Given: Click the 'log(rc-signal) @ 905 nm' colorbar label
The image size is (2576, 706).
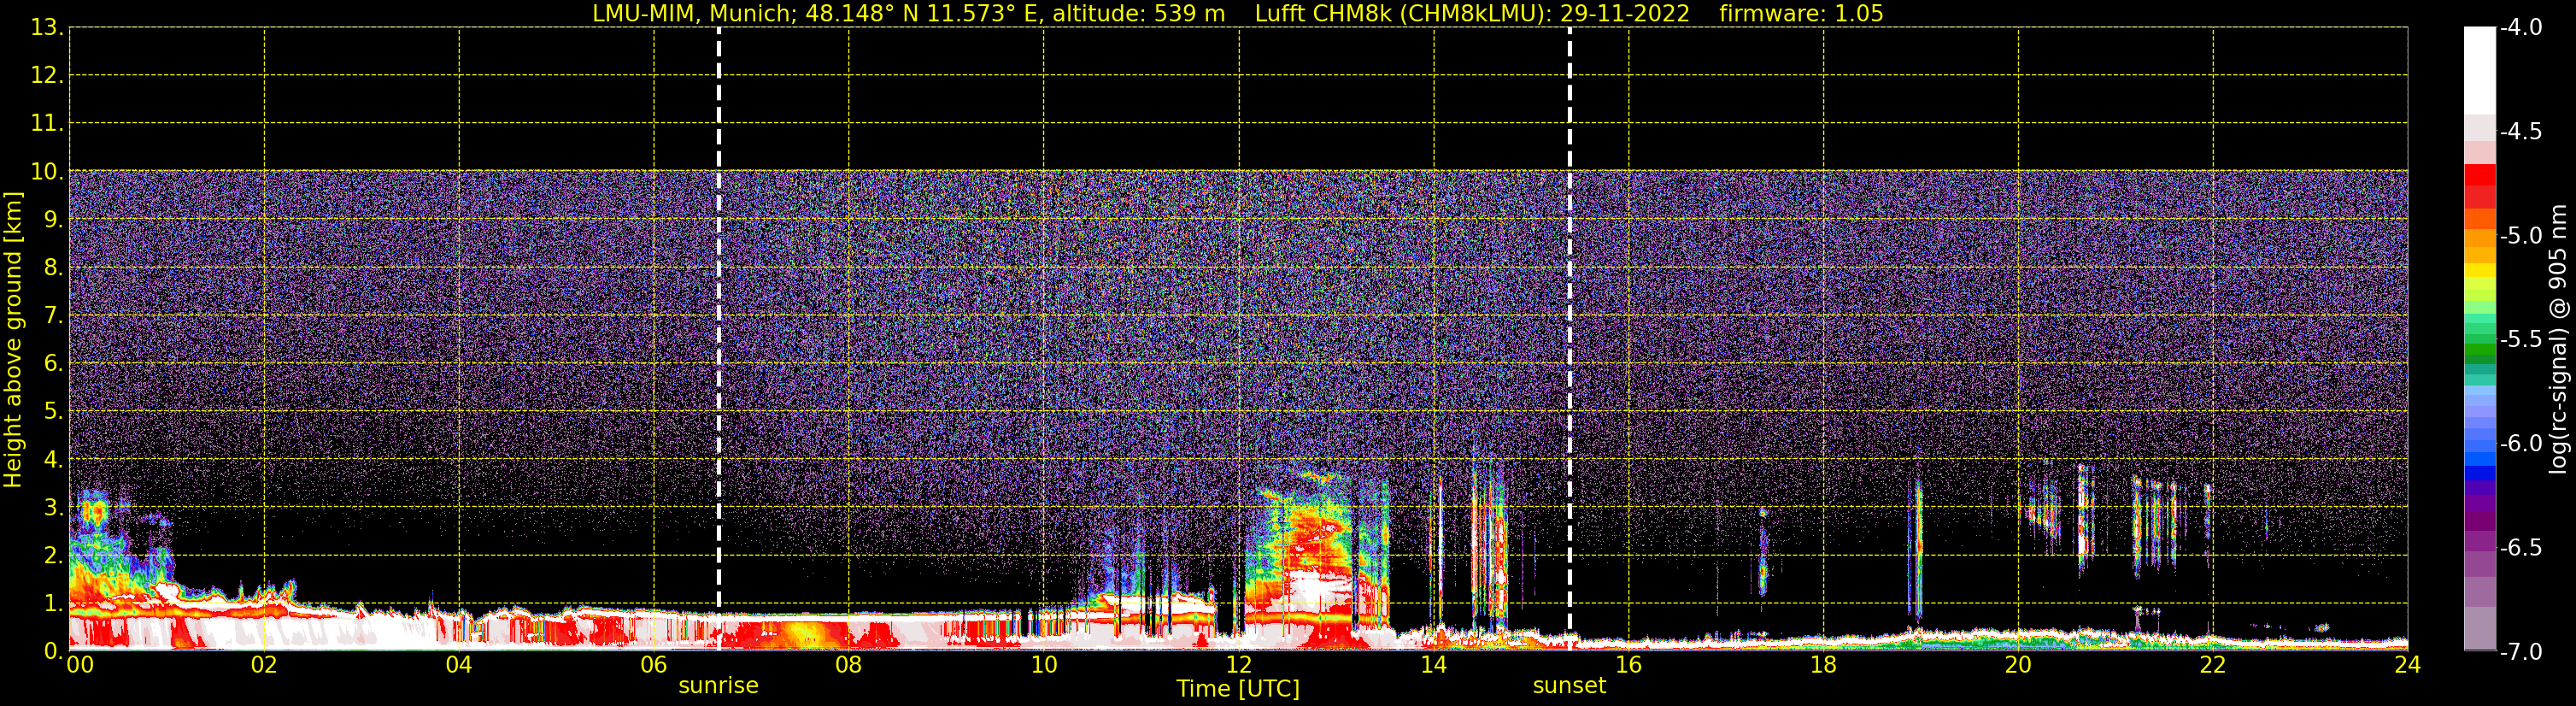Looking at the screenshot, I should (2558, 339).
